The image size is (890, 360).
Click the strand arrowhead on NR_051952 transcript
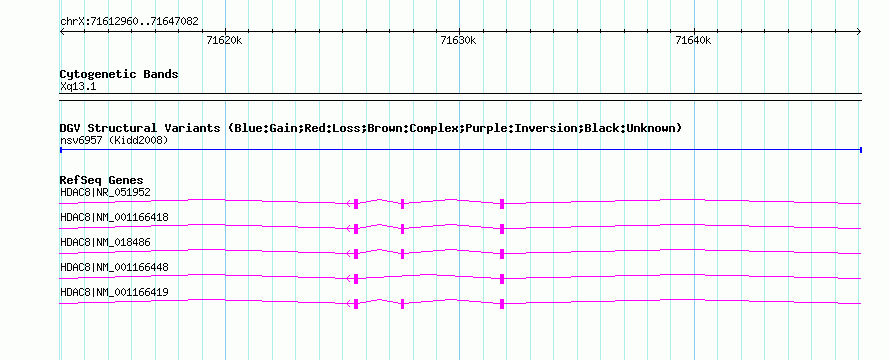coord(349,204)
